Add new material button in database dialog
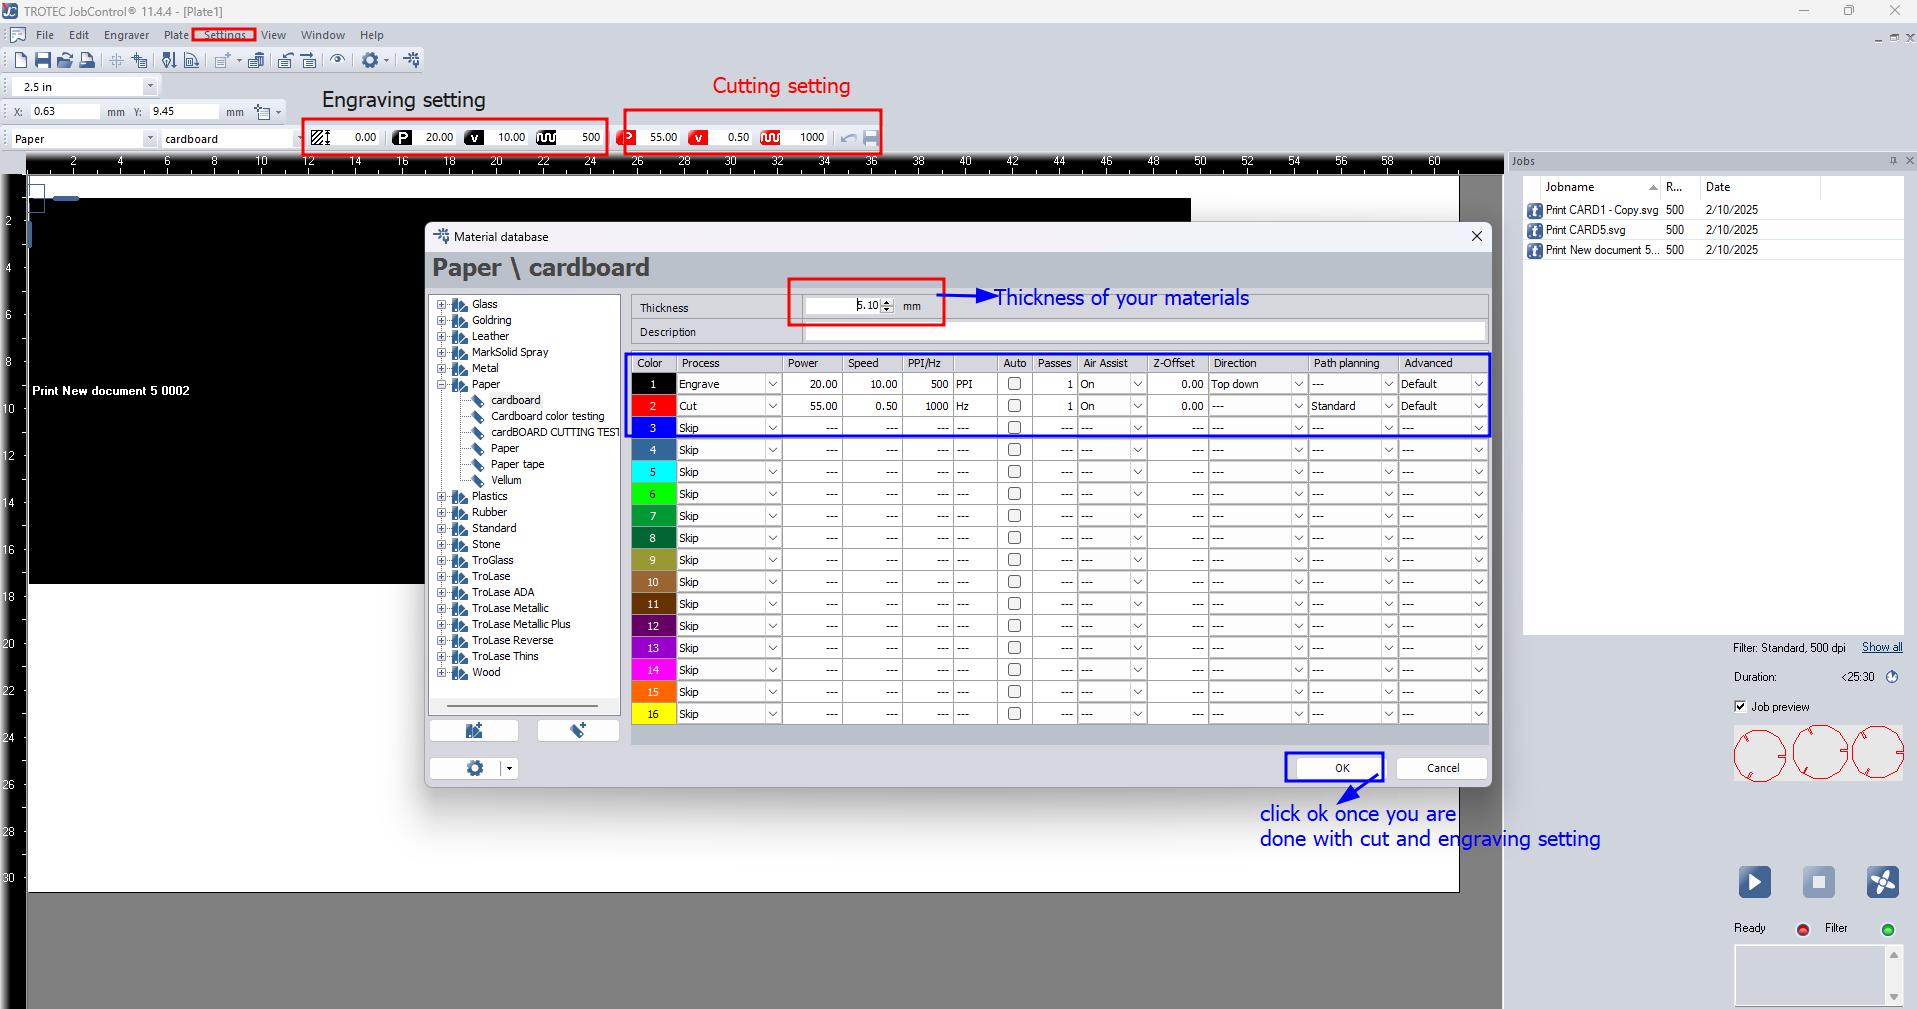1917x1009 pixels. (x=578, y=731)
